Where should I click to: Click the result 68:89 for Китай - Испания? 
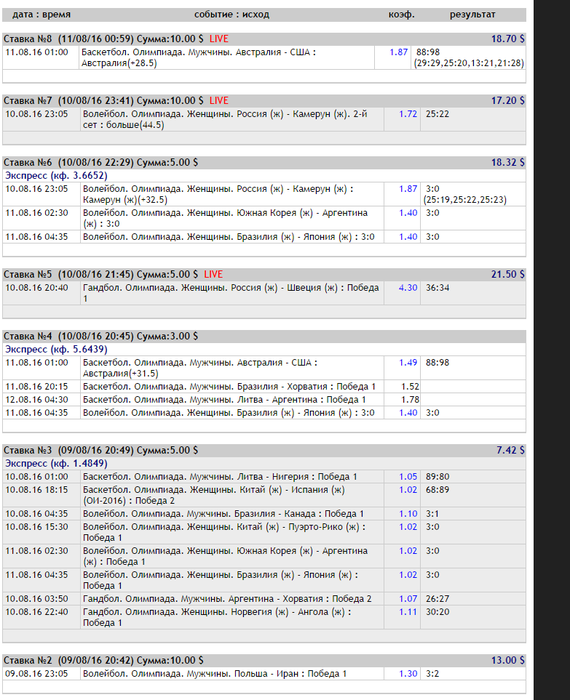click(437, 490)
